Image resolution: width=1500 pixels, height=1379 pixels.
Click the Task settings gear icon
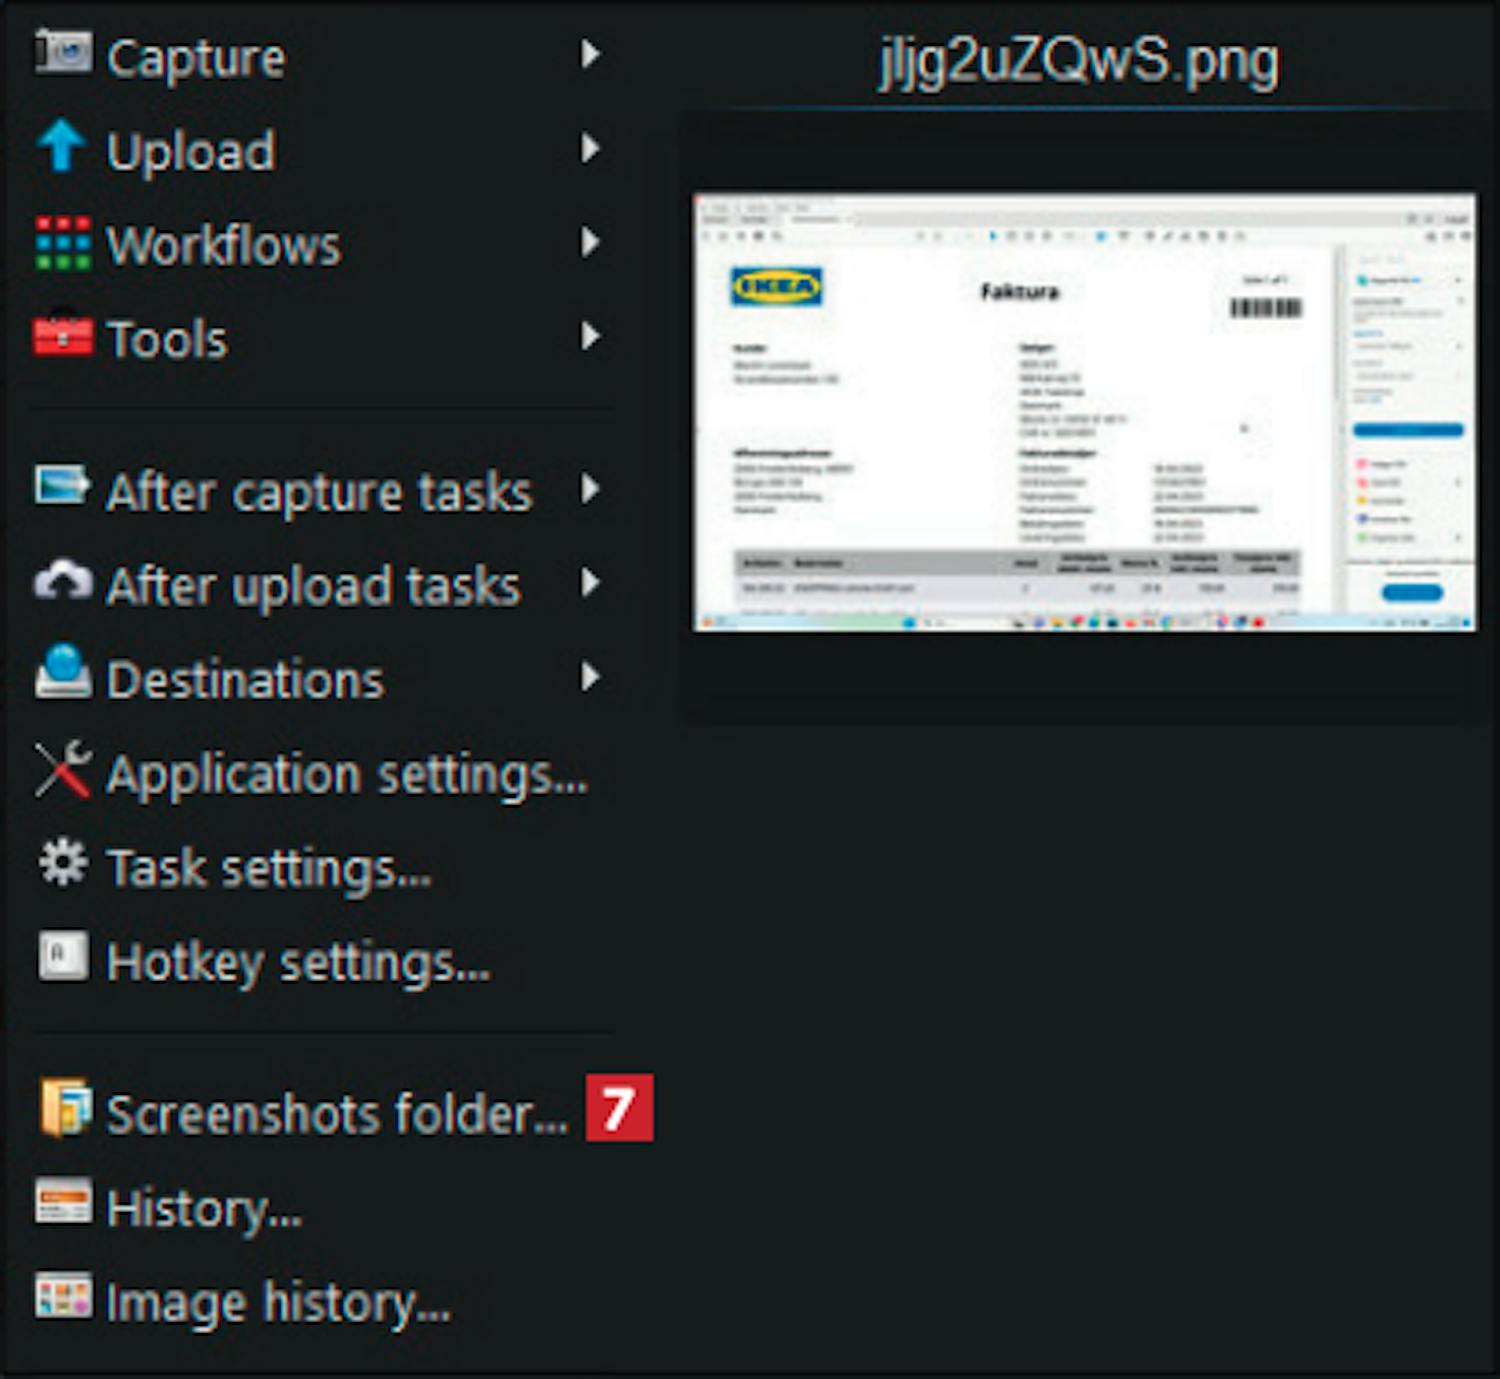63,864
